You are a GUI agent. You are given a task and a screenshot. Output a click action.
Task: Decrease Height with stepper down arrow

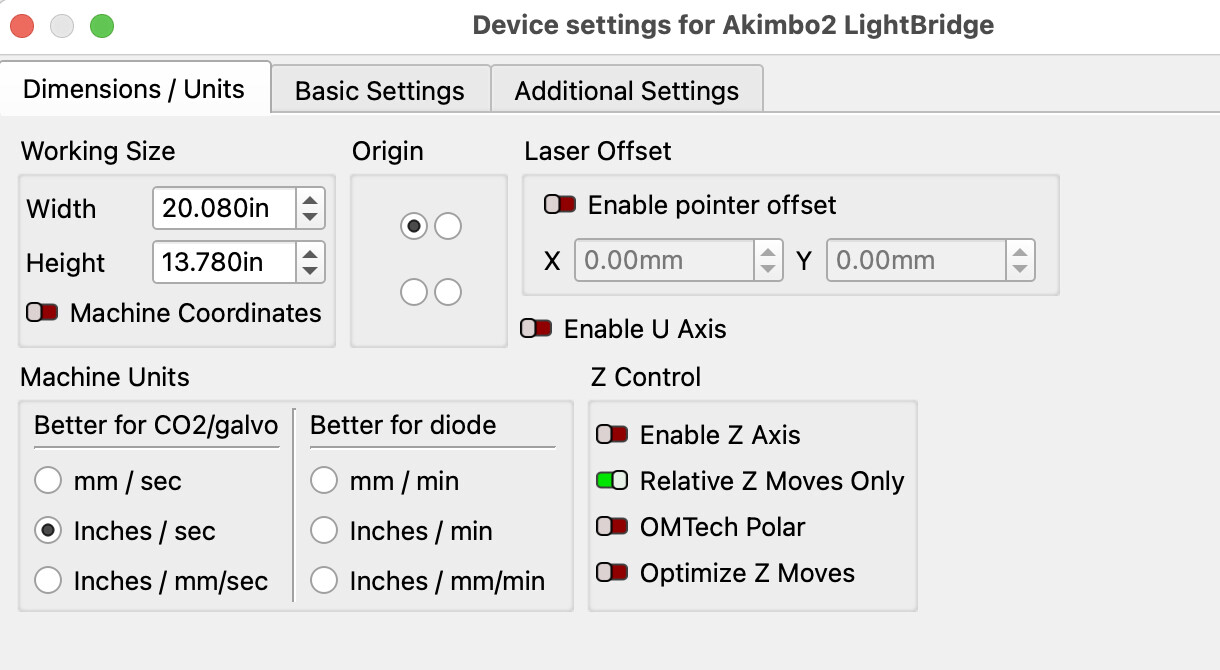tap(310, 271)
